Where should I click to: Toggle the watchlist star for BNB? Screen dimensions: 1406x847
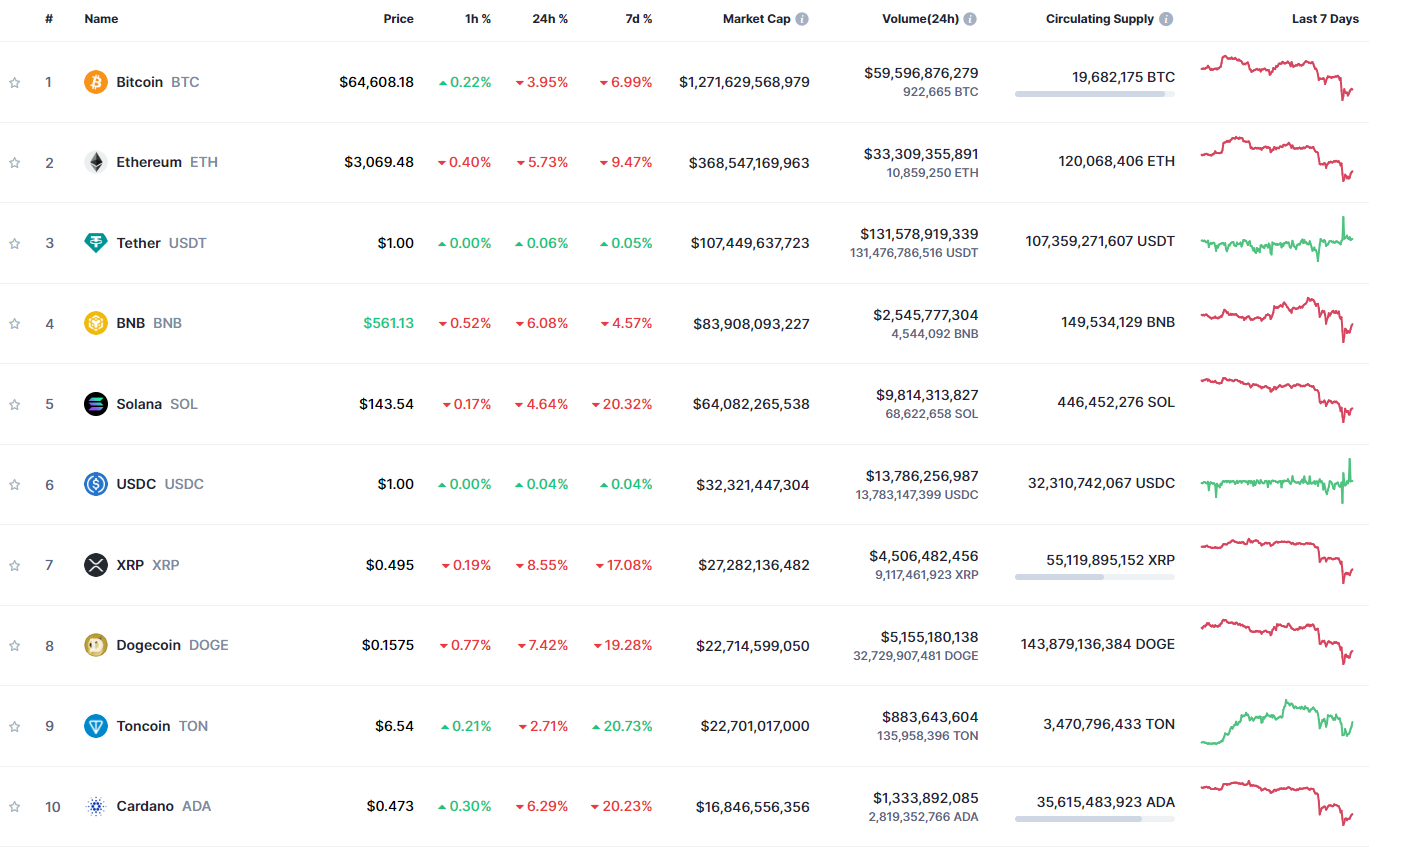coord(15,324)
